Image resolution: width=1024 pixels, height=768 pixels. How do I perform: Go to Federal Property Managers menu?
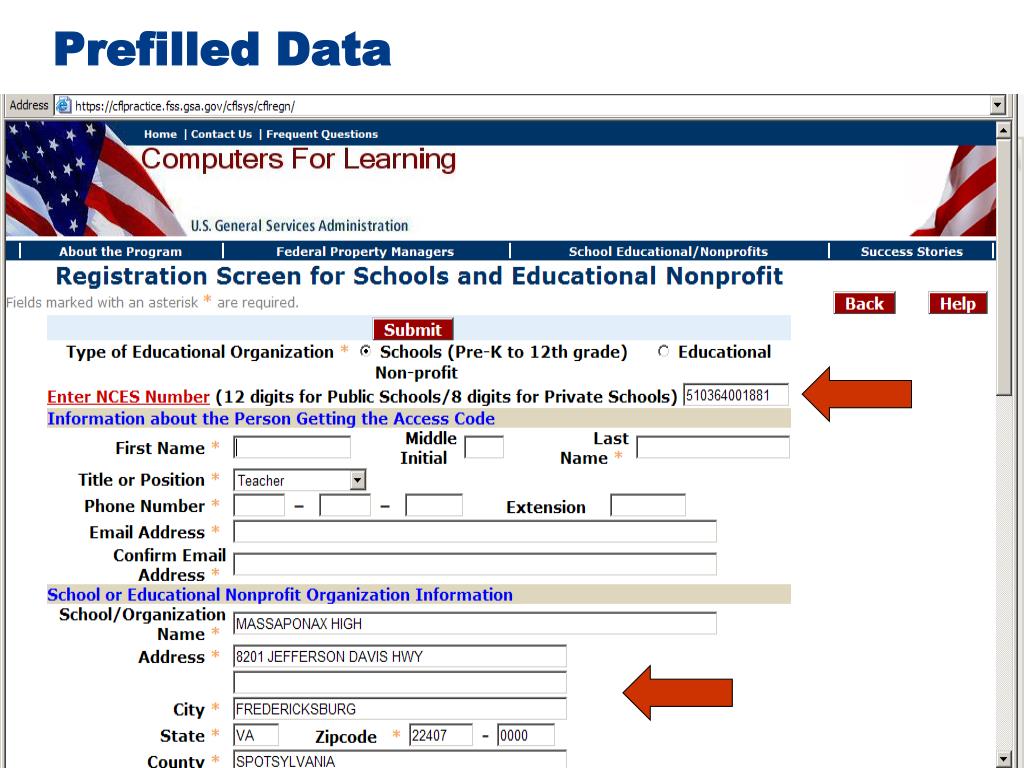point(365,251)
